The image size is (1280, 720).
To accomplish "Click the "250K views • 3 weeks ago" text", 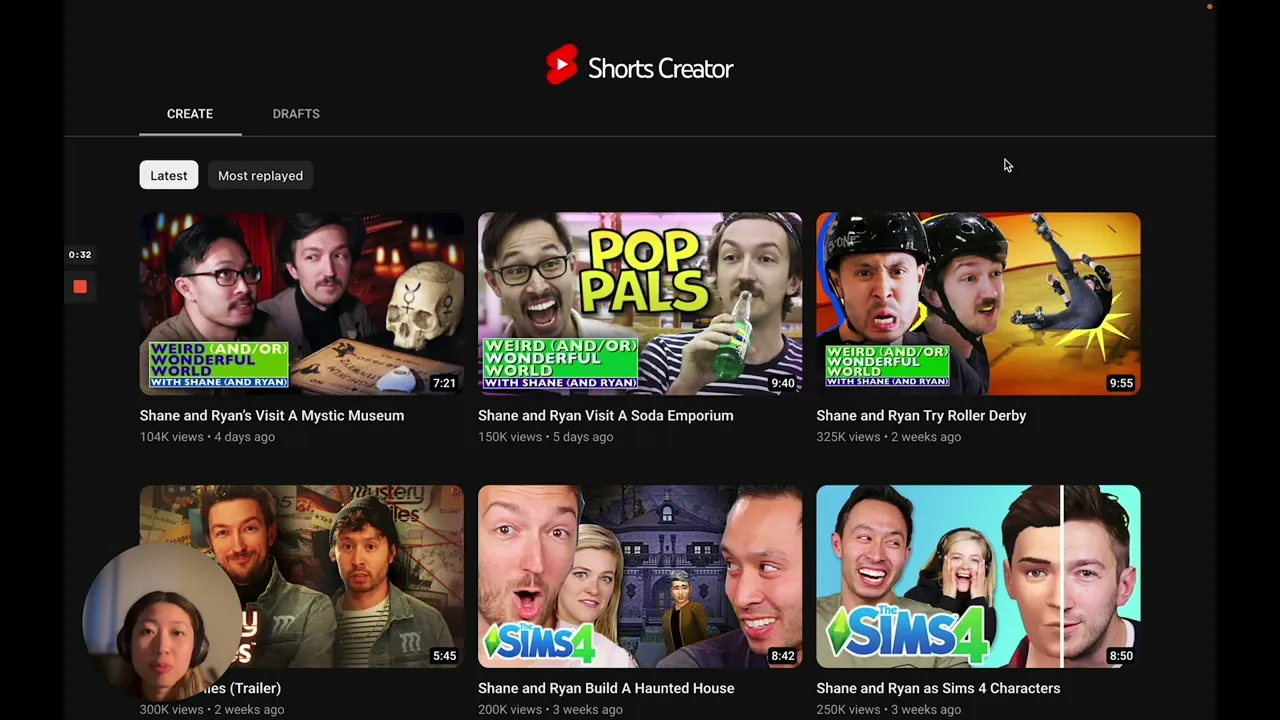I will [x=888, y=710].
